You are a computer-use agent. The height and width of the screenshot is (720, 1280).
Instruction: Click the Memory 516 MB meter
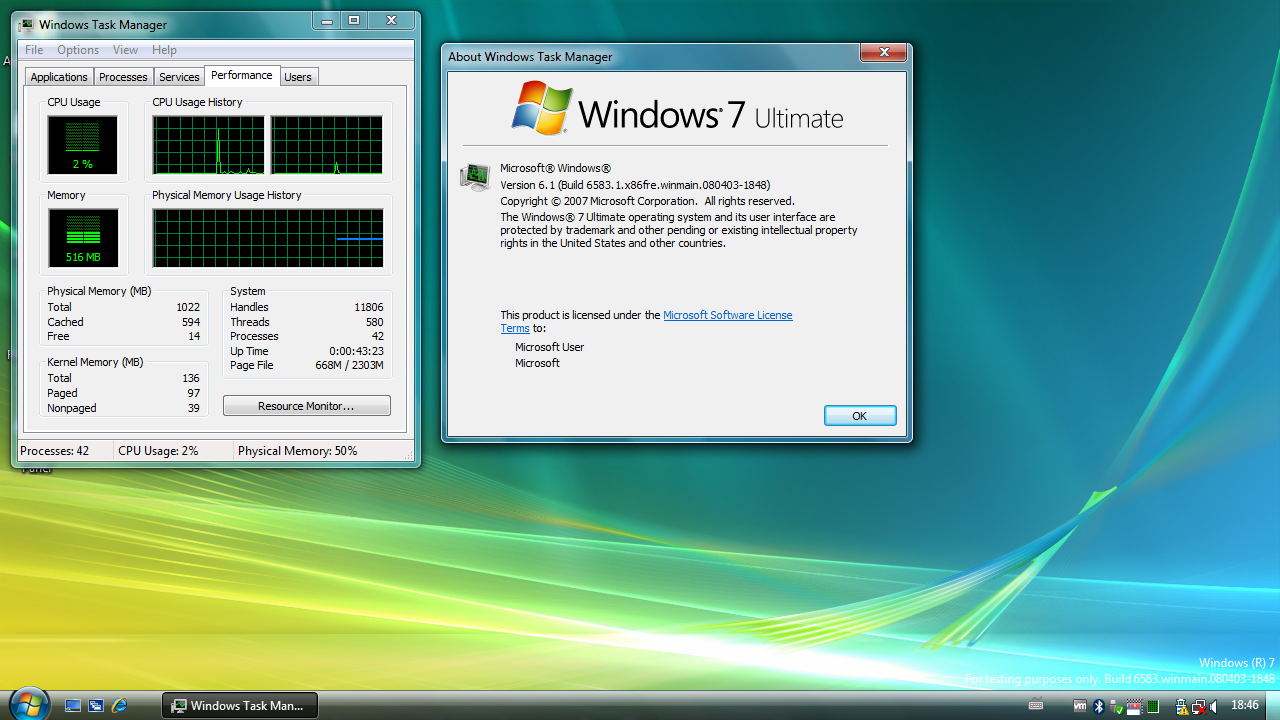tap(82, 238)
